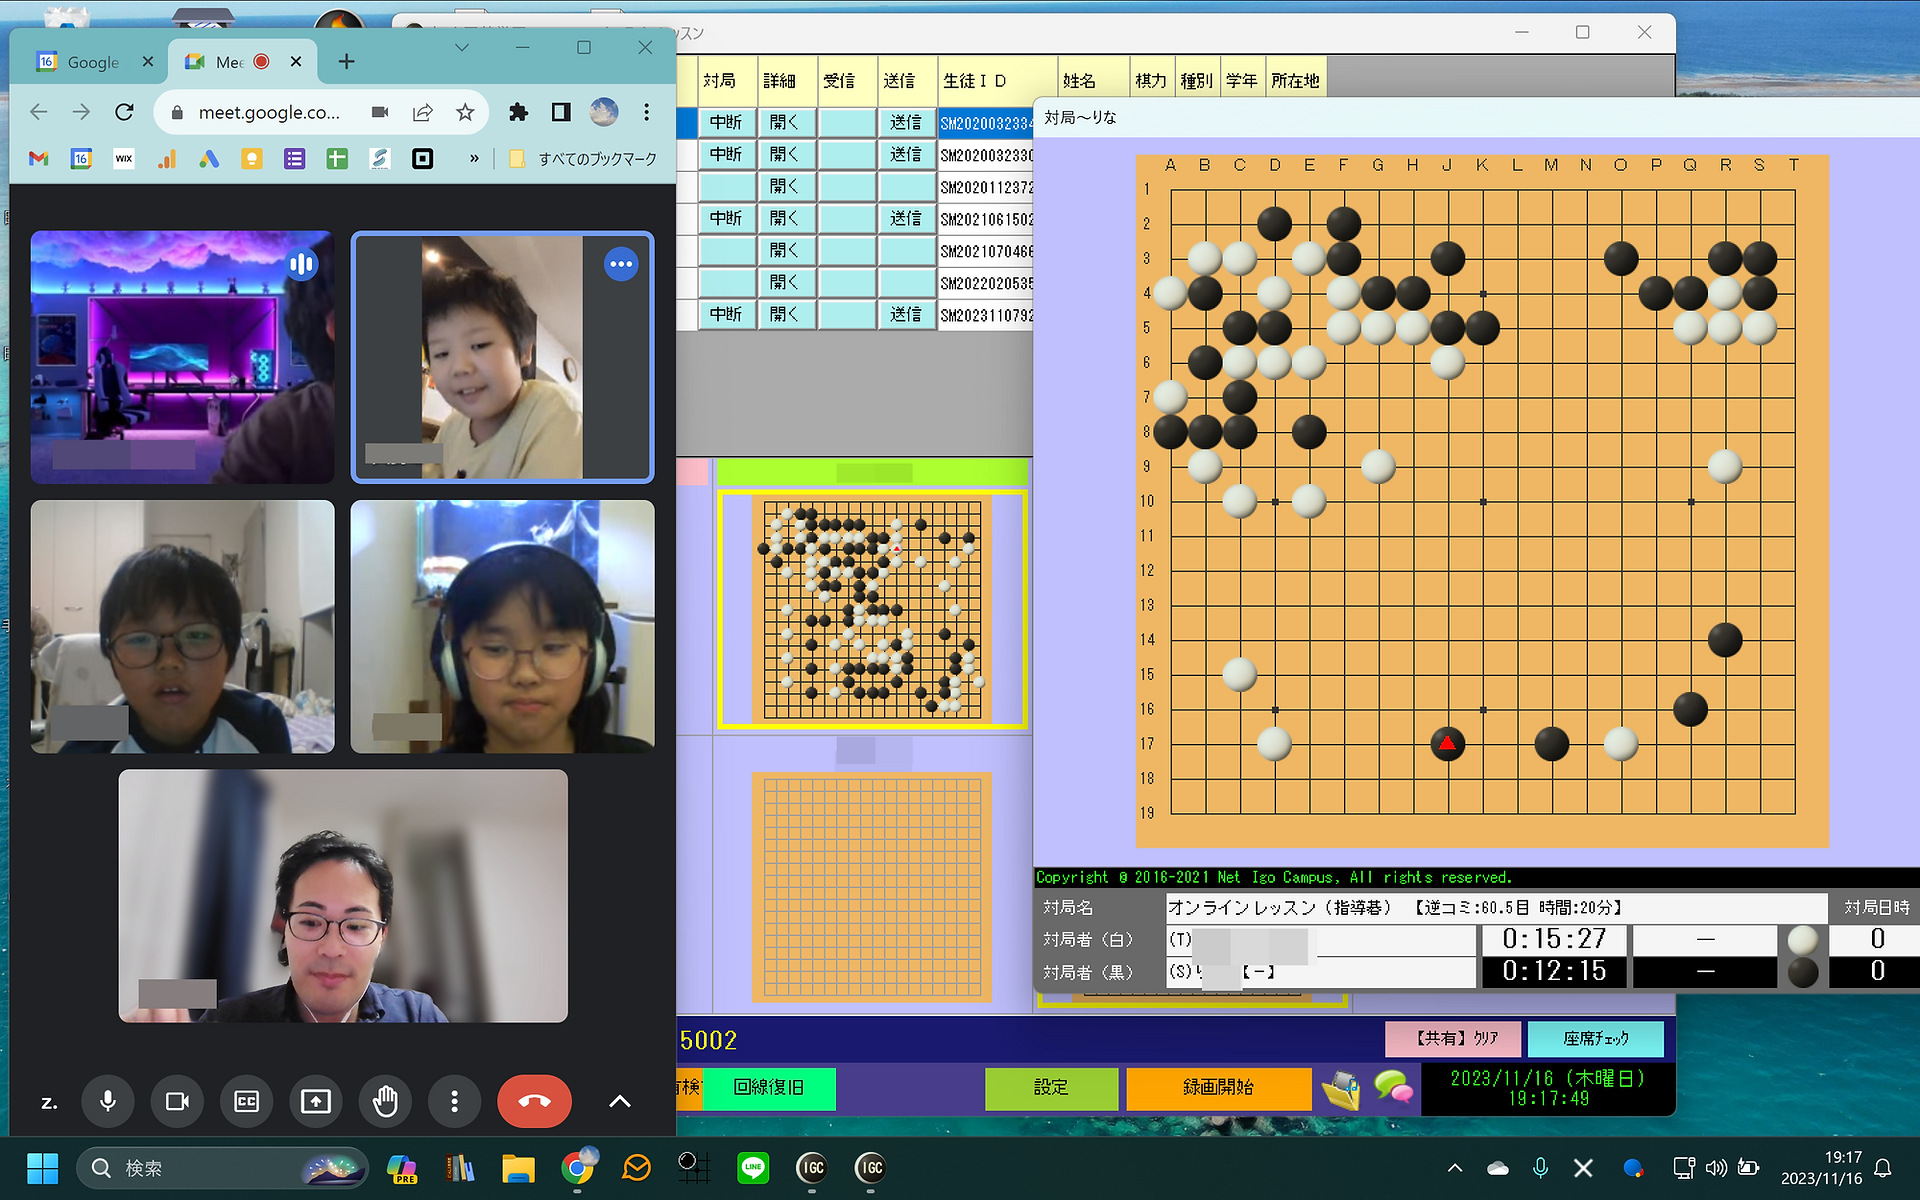Open options on the highlighted participant tile
This screenshot has height=1200, width=1920.
[x=621, y=264]
